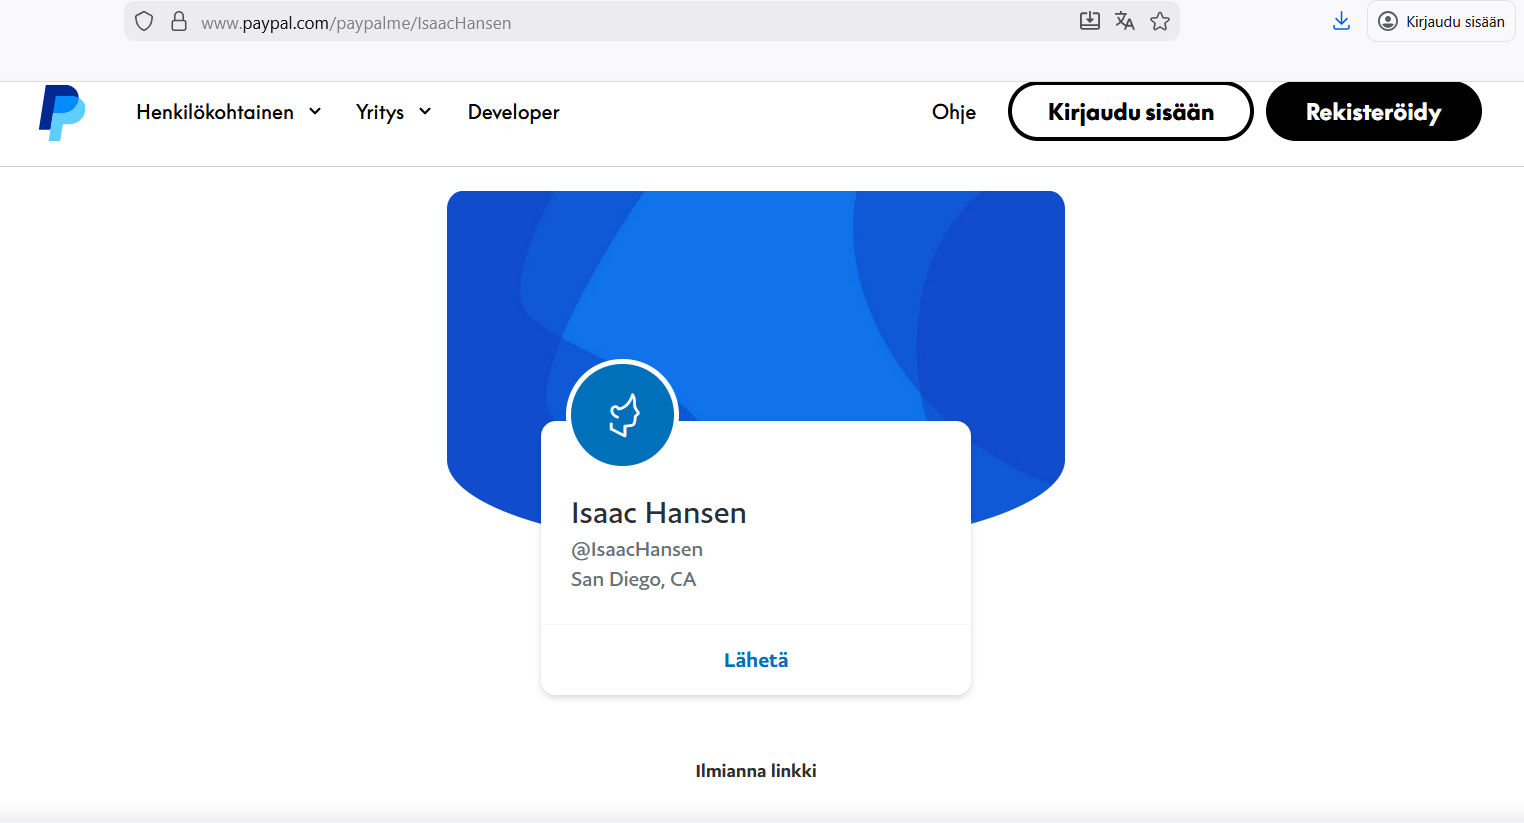The height and width of the screenshot is (823, 1524).
Task: Click the PayPal logo
Action: pos(62,113)
